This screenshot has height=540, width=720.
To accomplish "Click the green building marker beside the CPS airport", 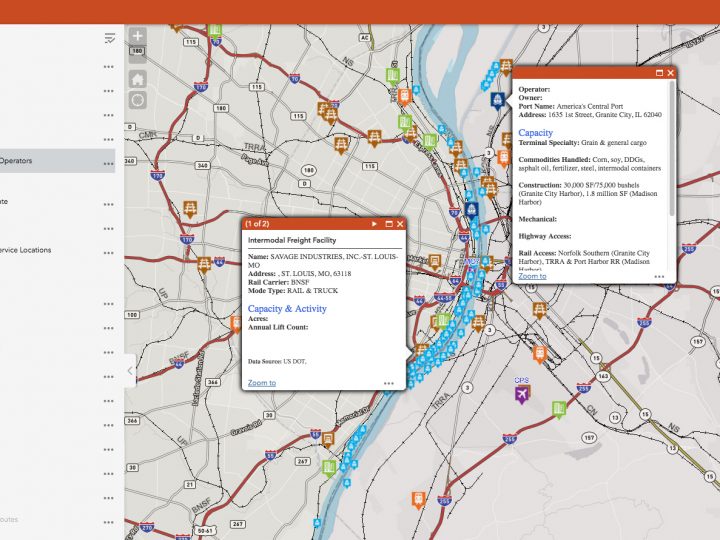I will point(559,408).
